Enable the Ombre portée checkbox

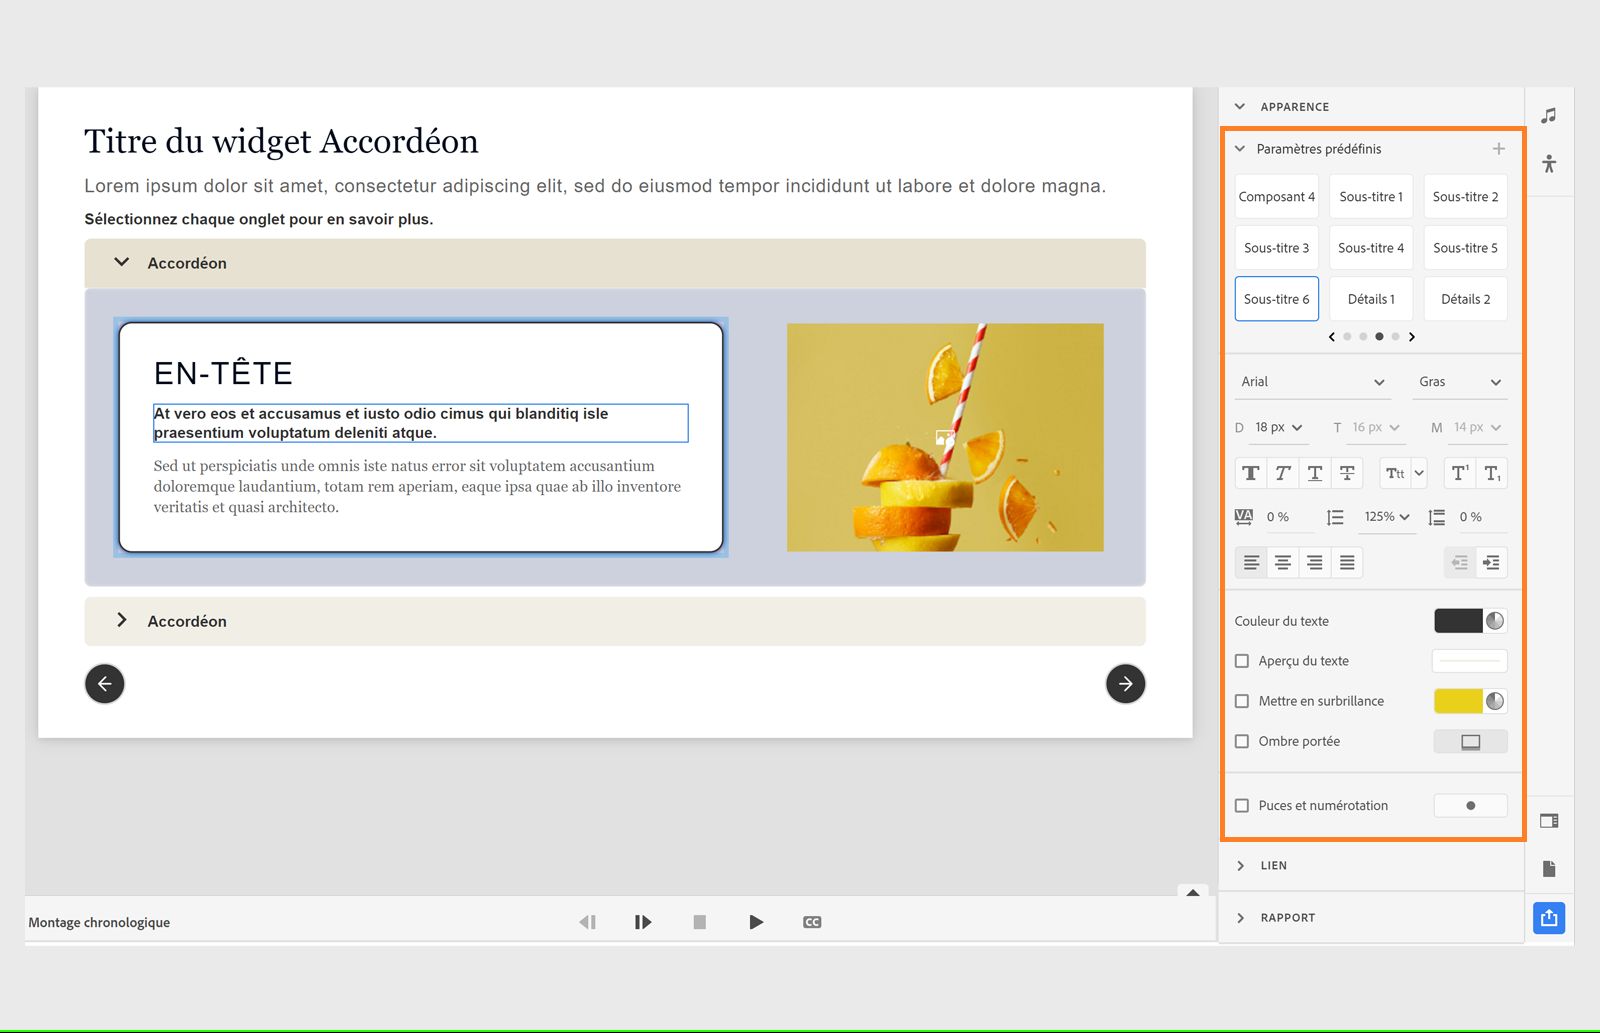point(1242,741)
